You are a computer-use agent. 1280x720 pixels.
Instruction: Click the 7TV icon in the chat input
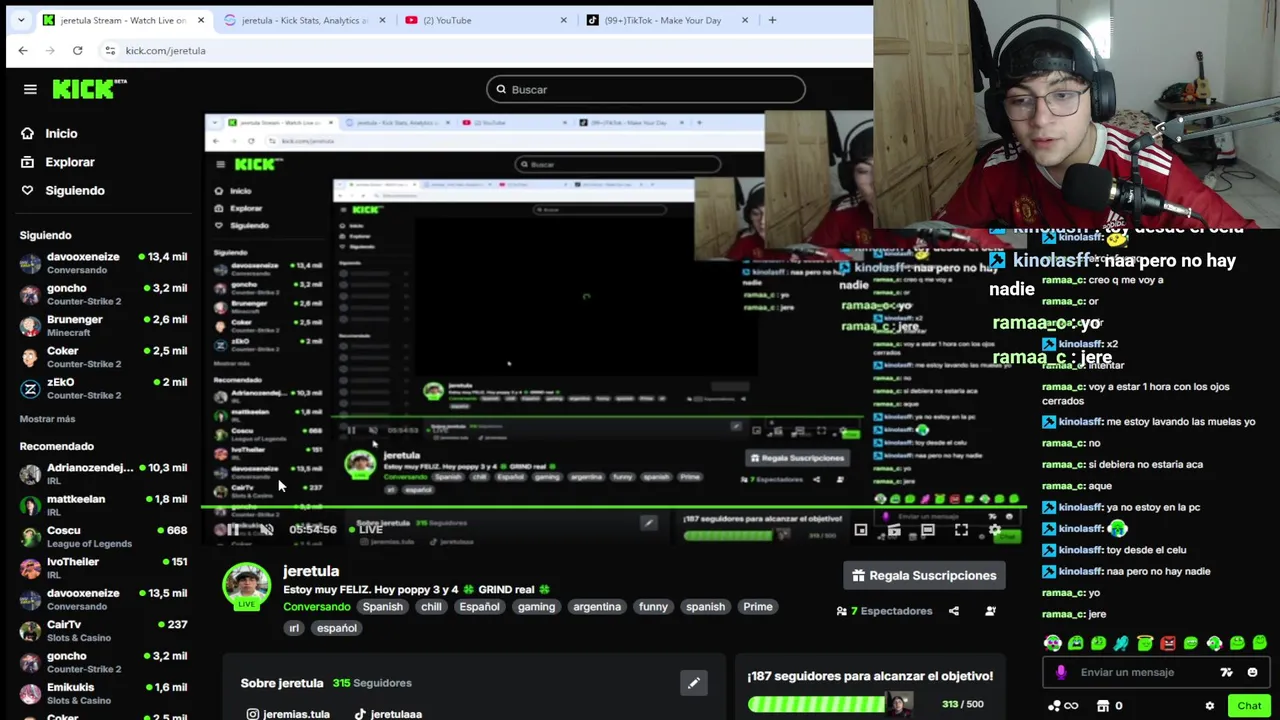pos(1226,672)
